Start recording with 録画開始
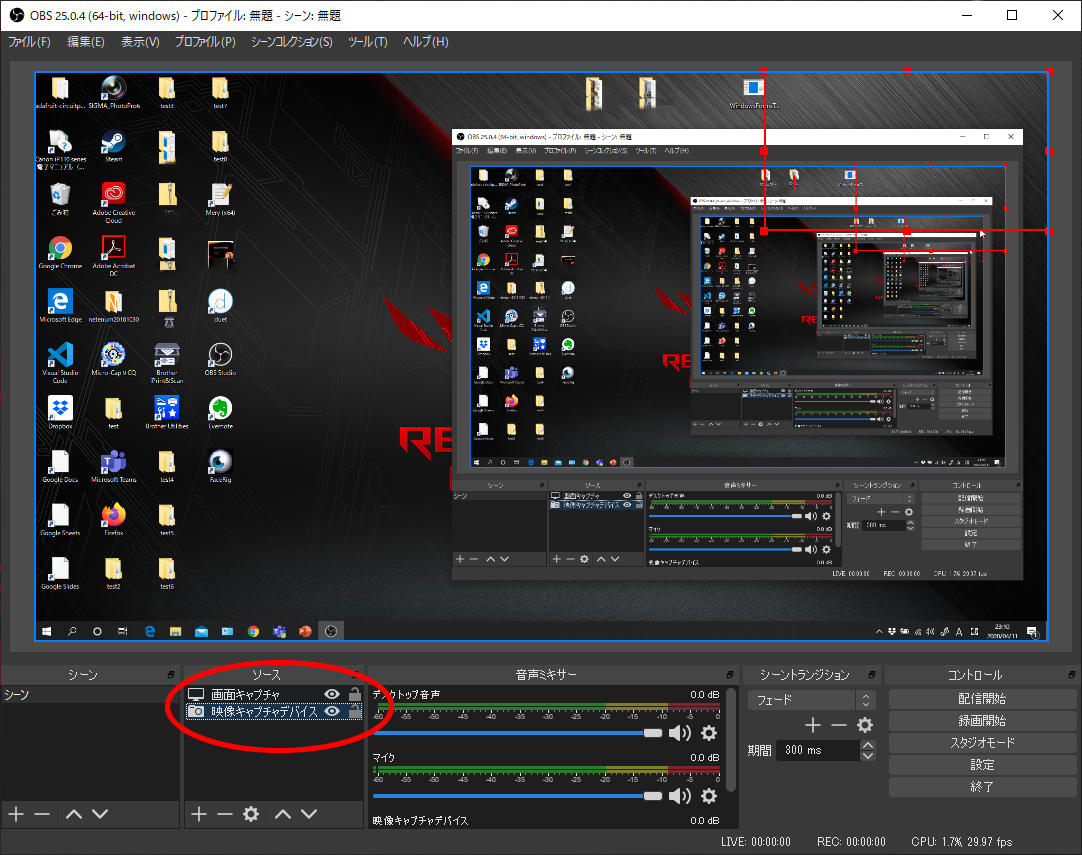This screenshot has height=855, width=1082. click(x=982, y=720)
